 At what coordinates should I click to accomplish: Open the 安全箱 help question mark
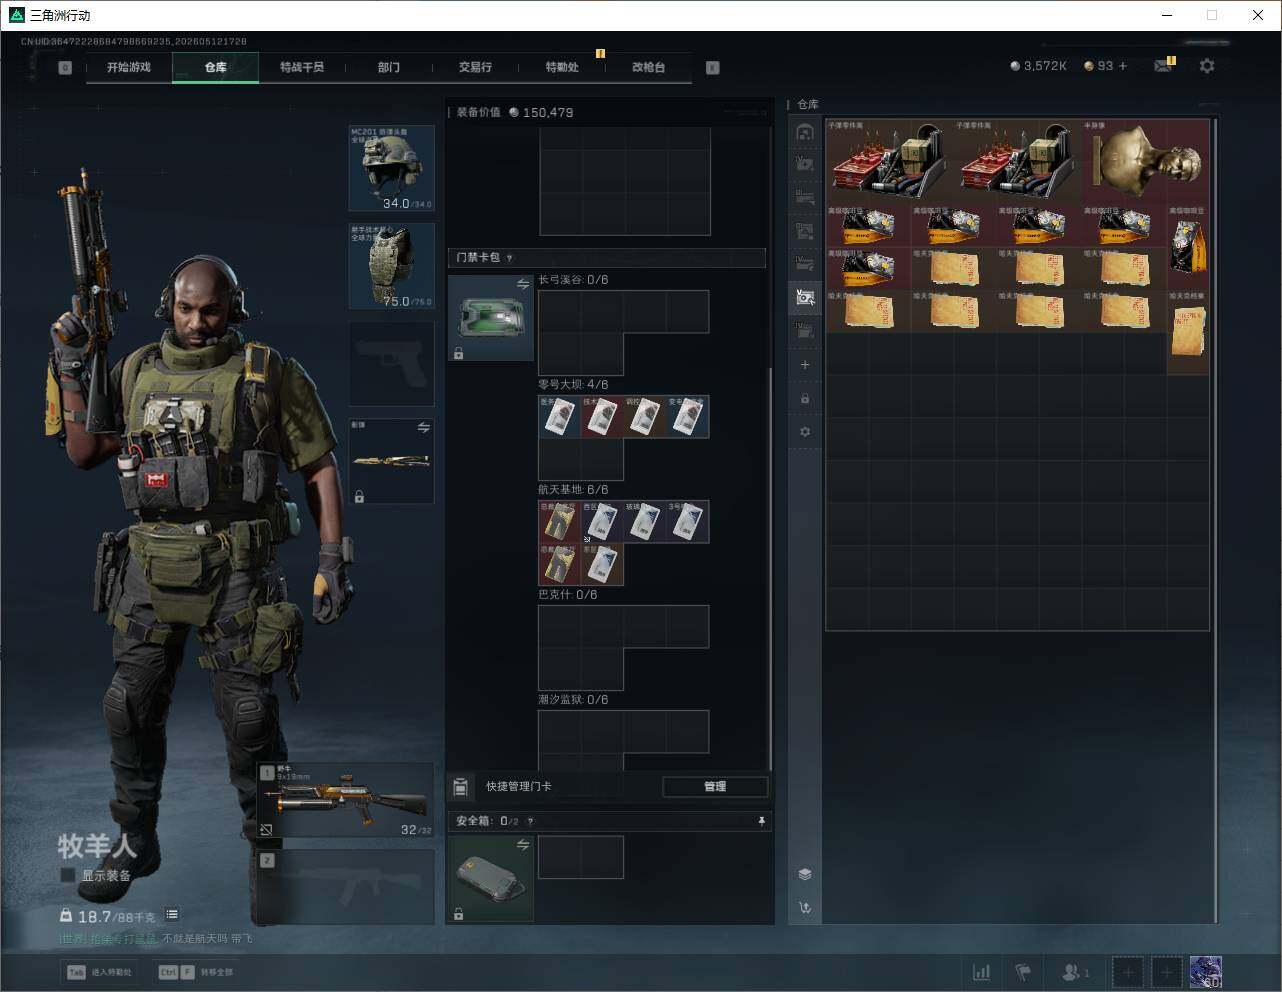tap(530, 822)
